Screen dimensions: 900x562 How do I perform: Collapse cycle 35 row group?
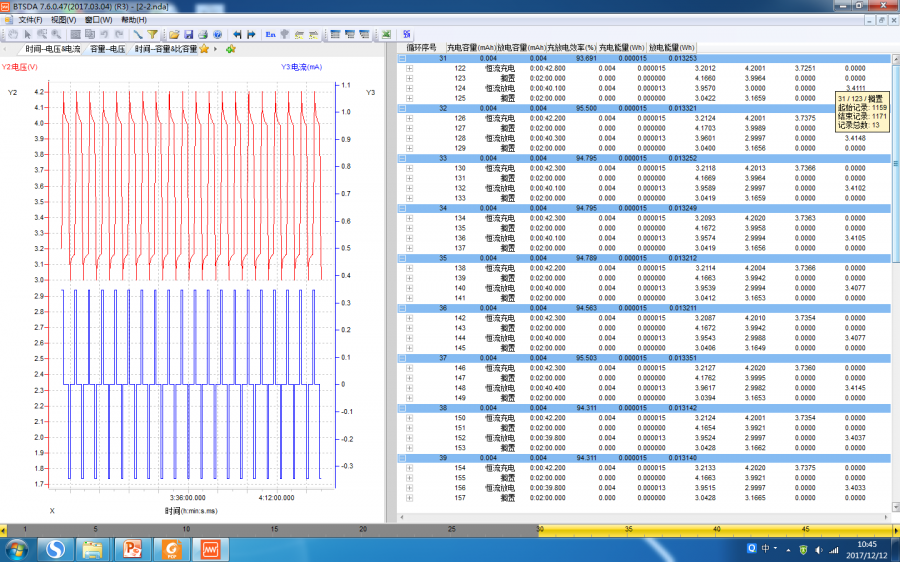(x=403, y=258)
